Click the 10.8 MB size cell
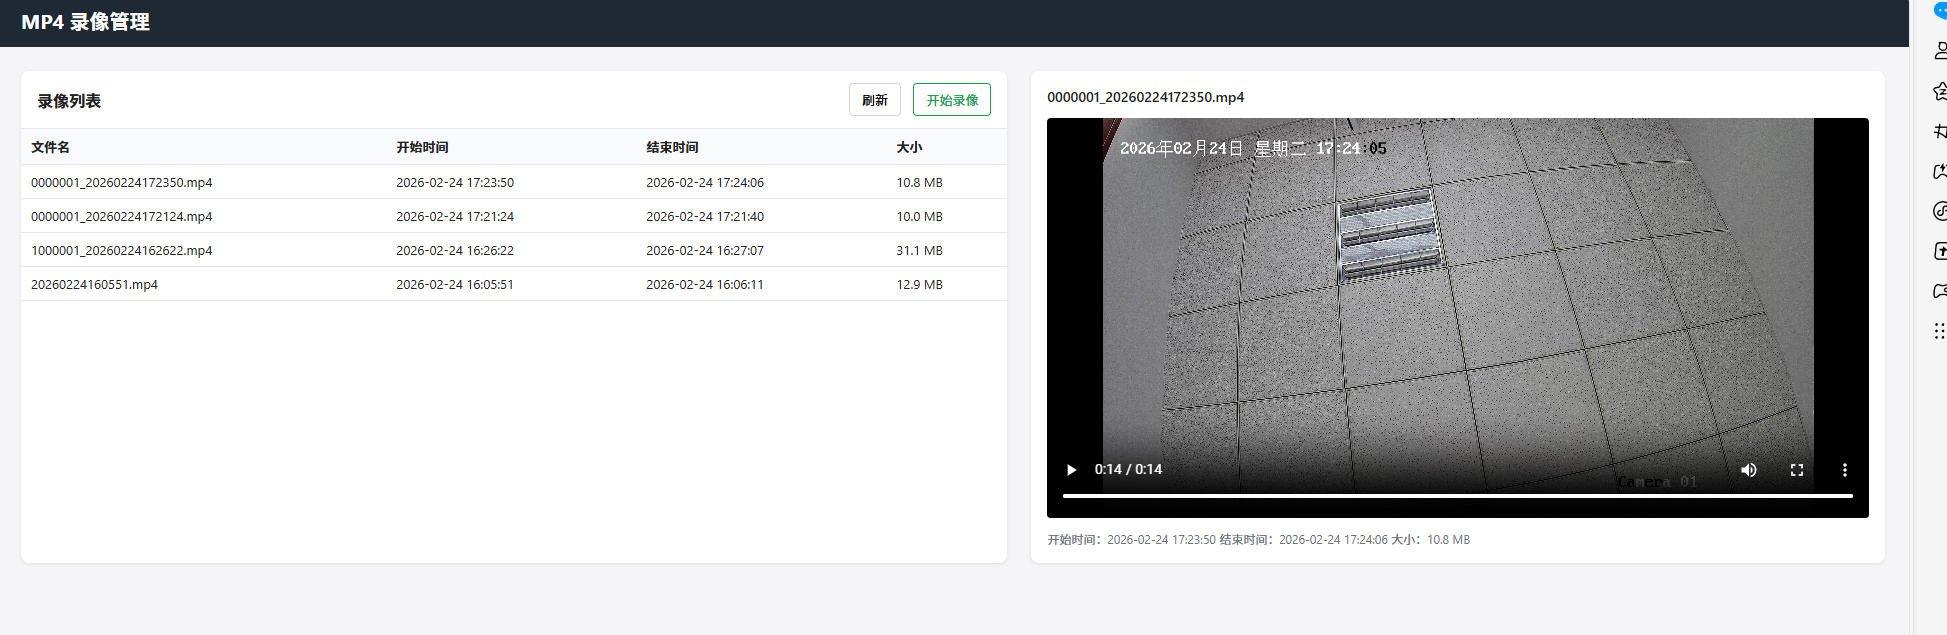The image size is (1947, 635). (919, 182)
